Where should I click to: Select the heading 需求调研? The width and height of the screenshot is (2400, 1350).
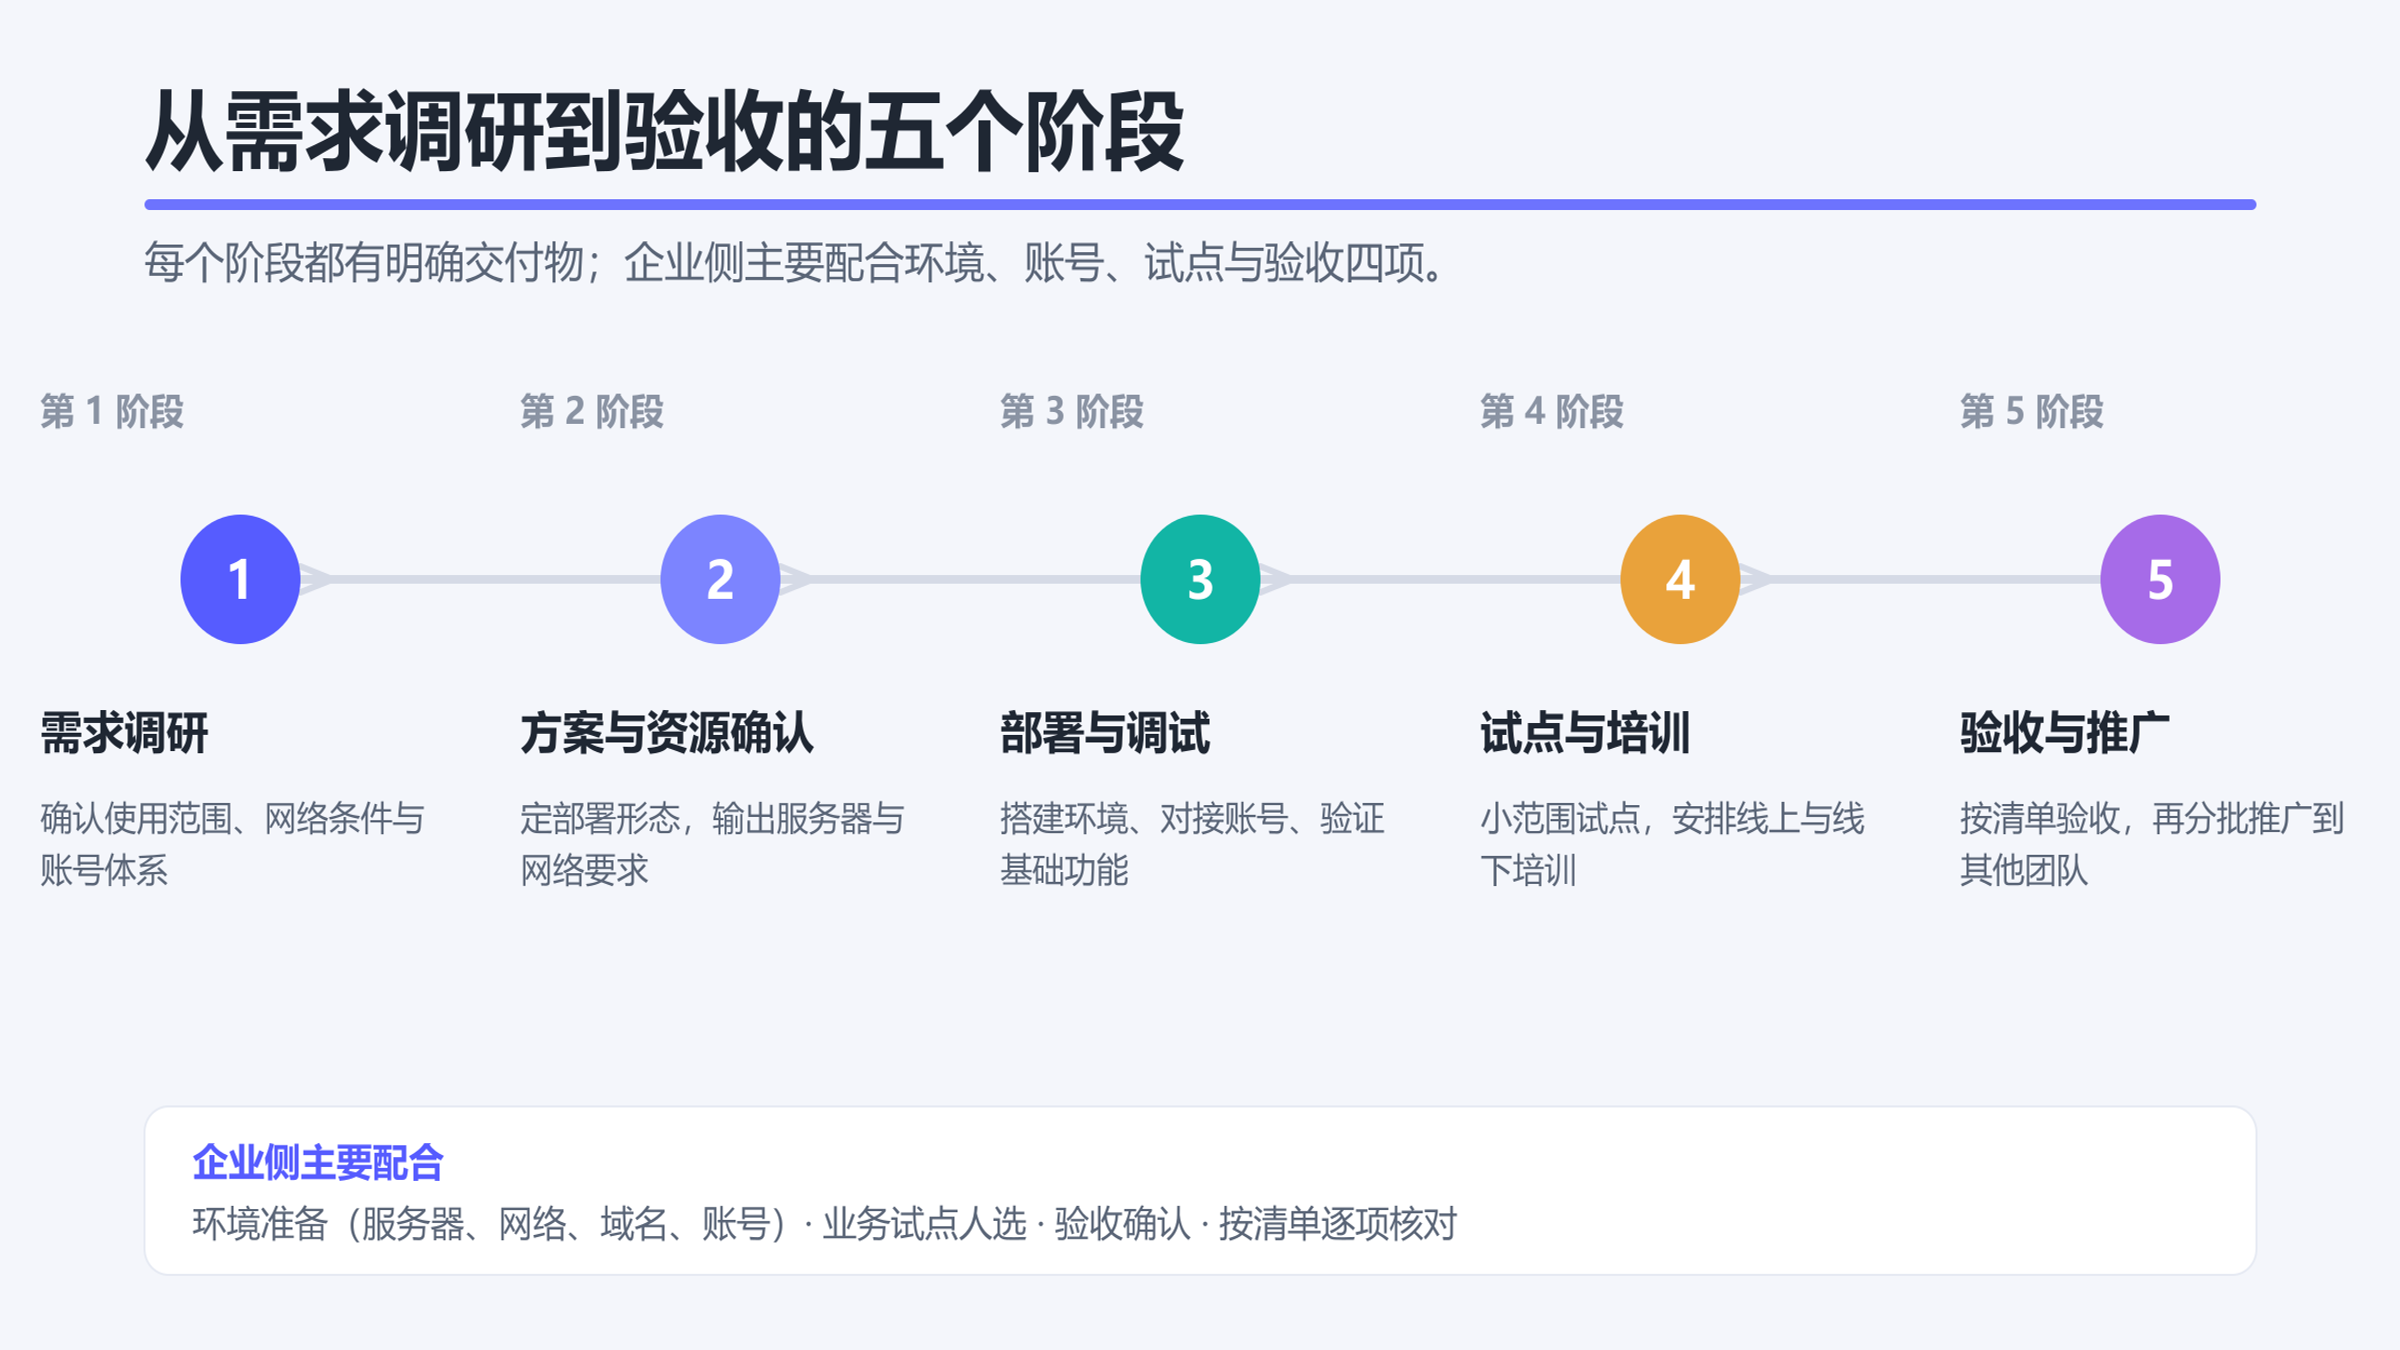click(x=124, y=733)
